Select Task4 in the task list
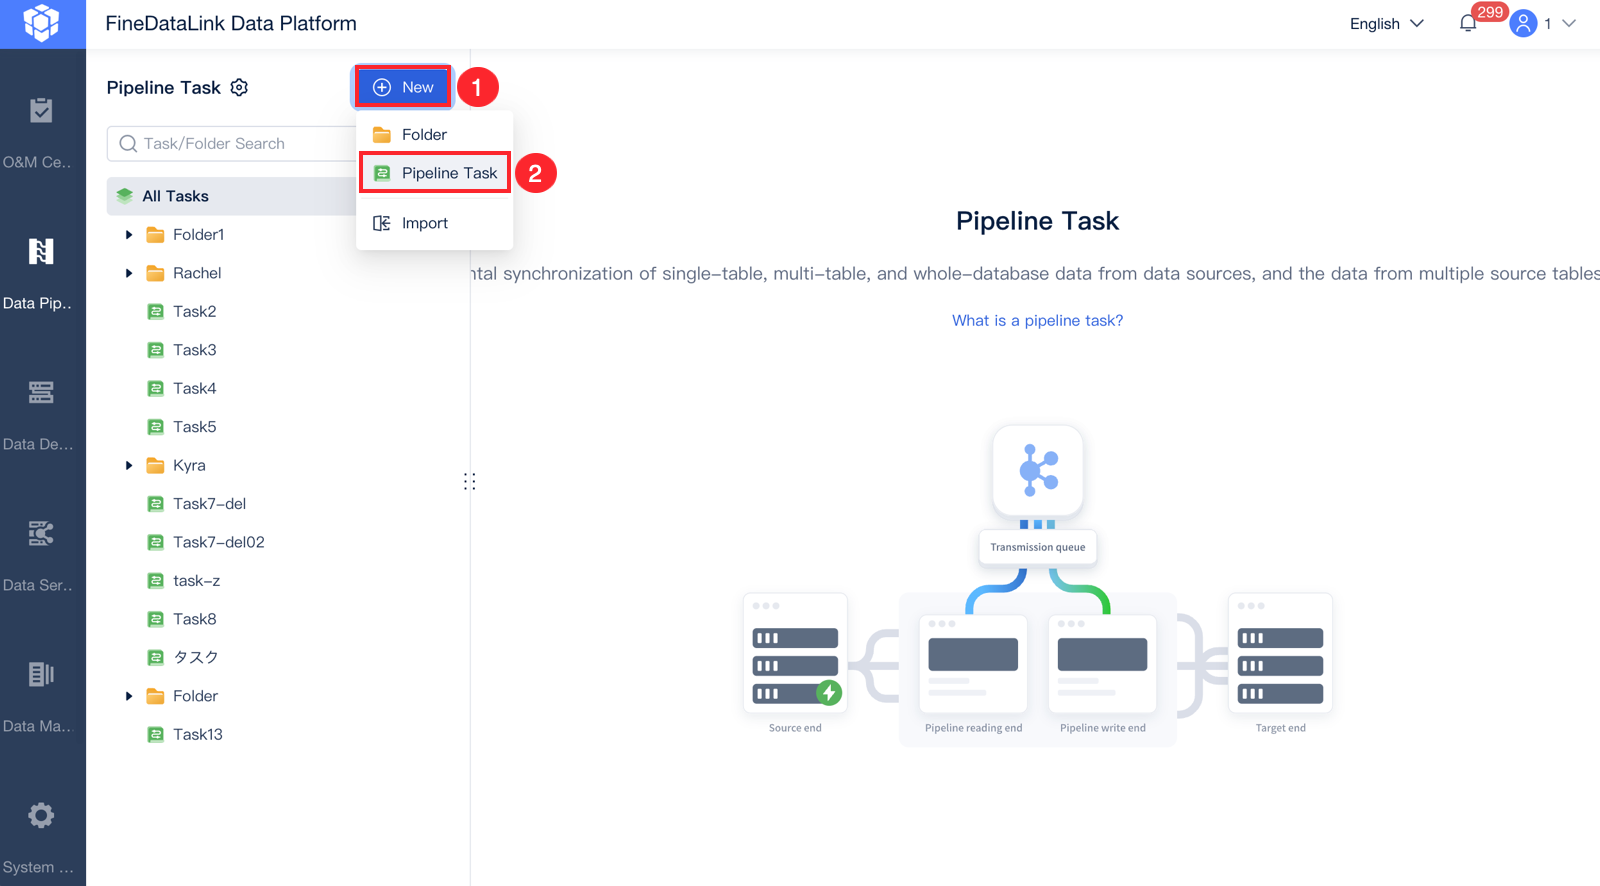The width and height of the screenshot is (1600, 886). pyautogui.click(x=194, y=388)
